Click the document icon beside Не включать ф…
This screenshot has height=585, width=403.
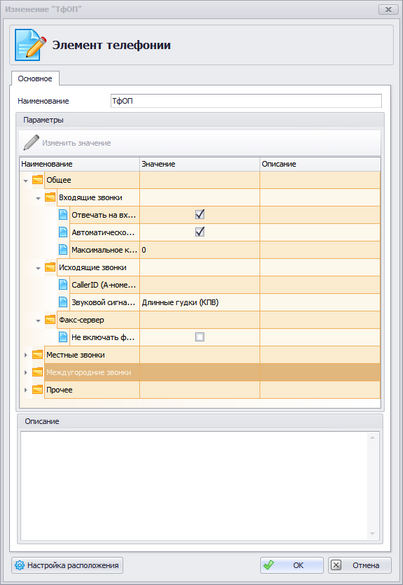63,337
